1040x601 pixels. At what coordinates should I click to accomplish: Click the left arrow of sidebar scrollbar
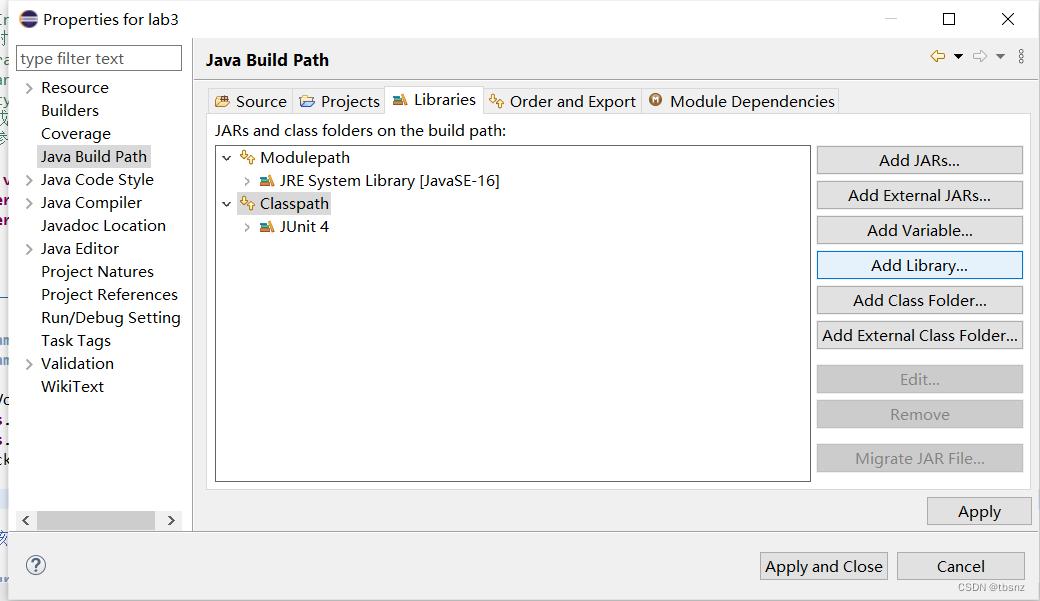pyautogui.click(x=26, y=521)
